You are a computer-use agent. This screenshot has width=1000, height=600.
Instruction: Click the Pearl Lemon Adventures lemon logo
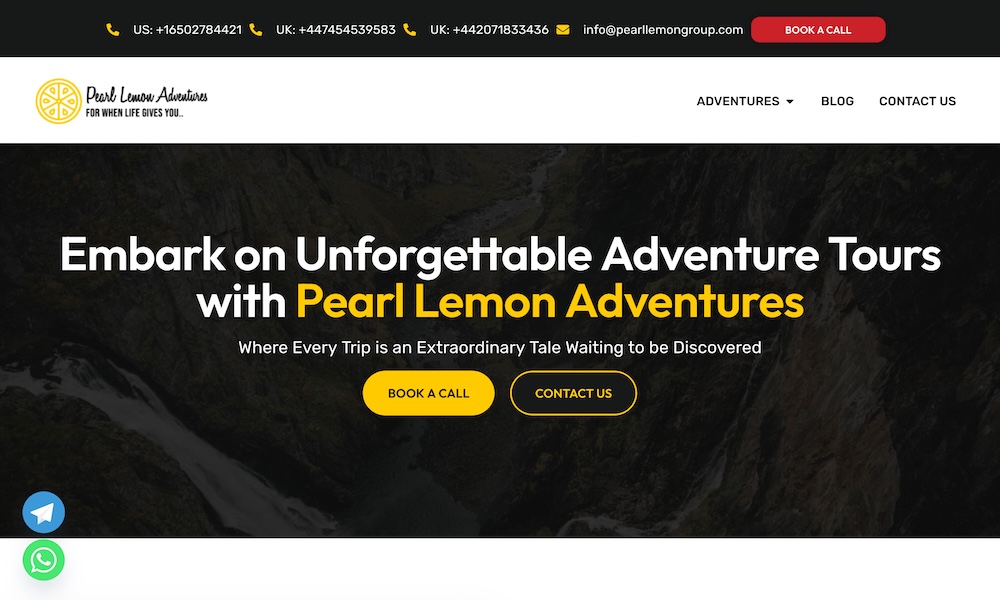point(59,101)
